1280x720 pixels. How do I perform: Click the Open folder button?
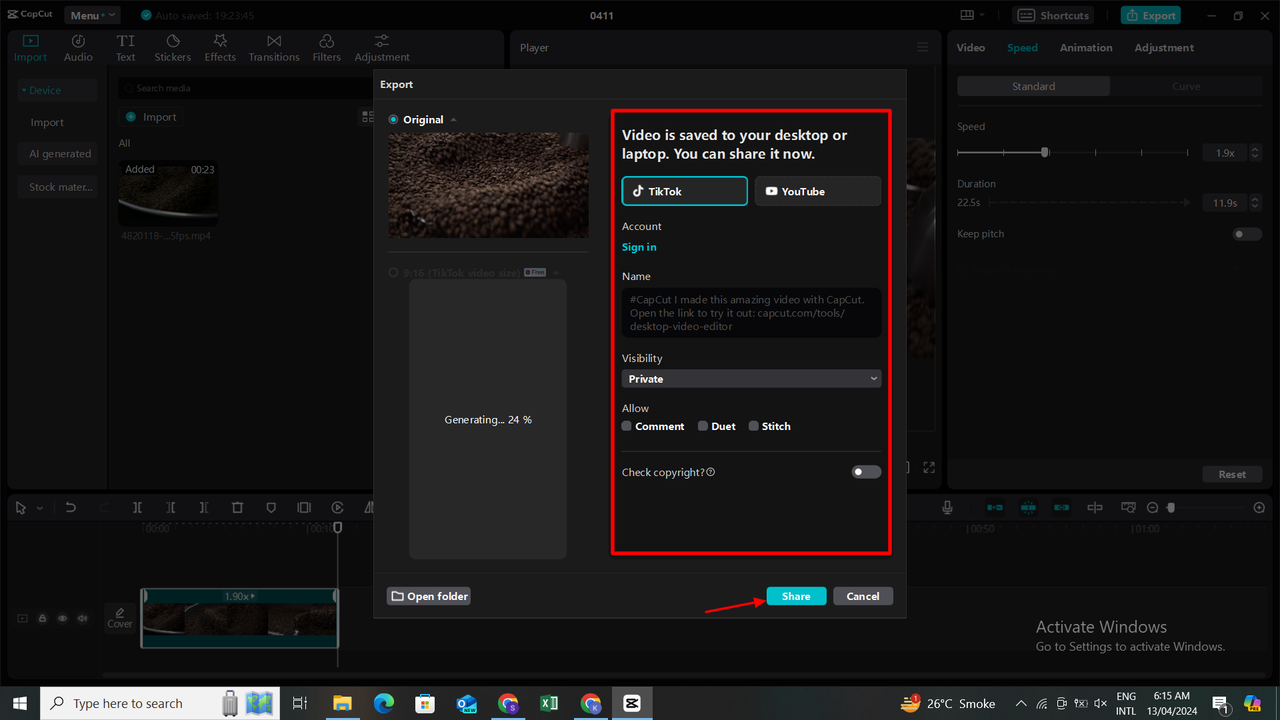coord(428,596)
